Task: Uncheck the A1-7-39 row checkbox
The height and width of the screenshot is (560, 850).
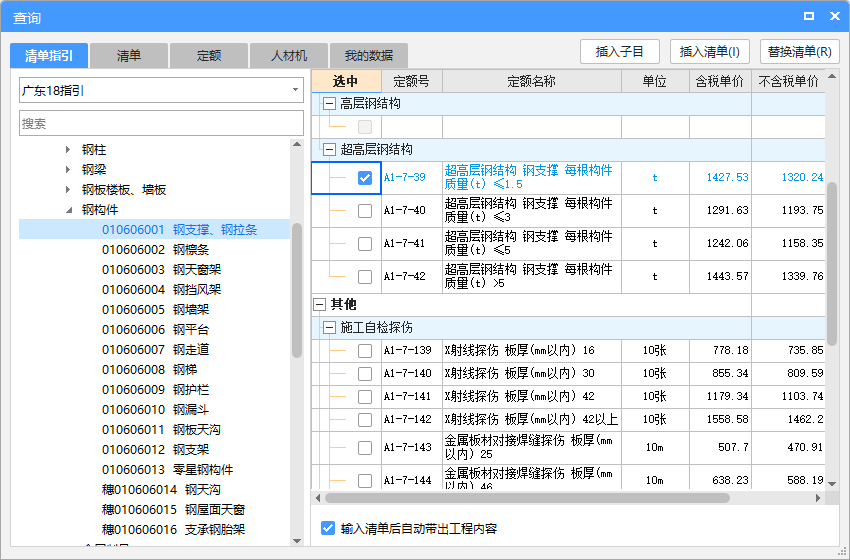Action: click(365, 178)
